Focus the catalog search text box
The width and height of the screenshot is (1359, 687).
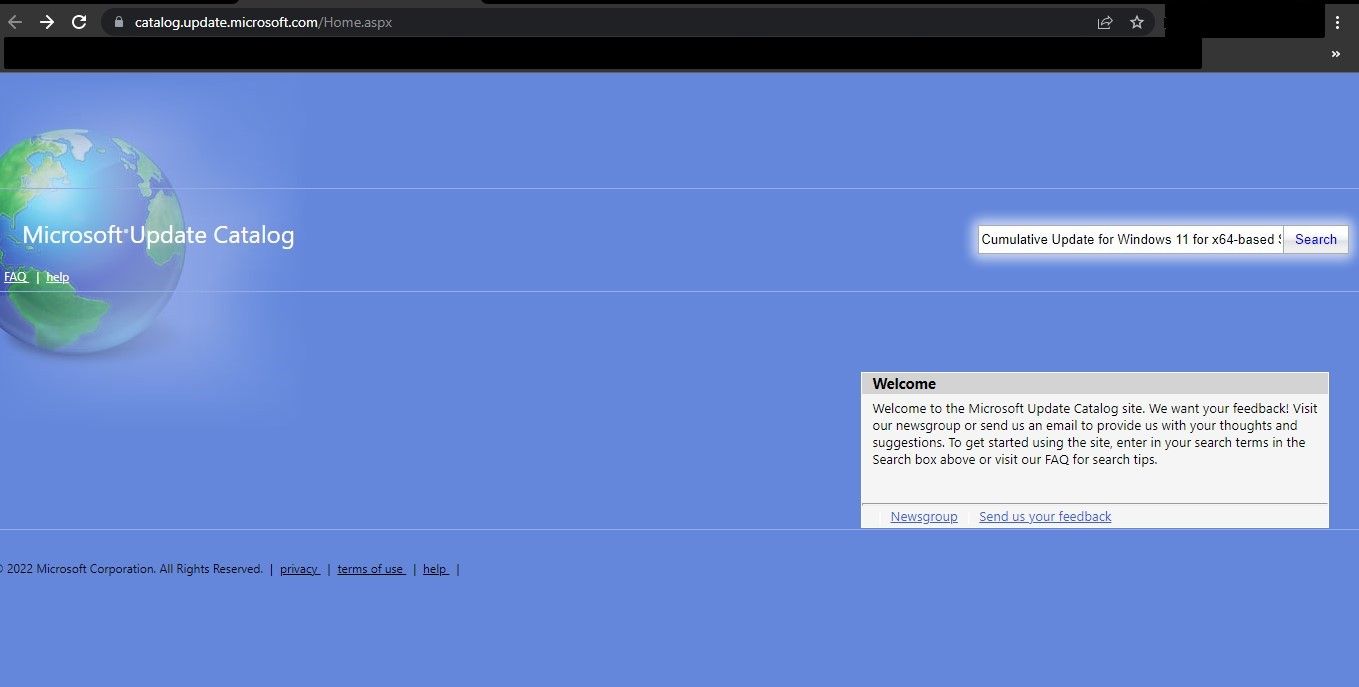(1130, 240)
